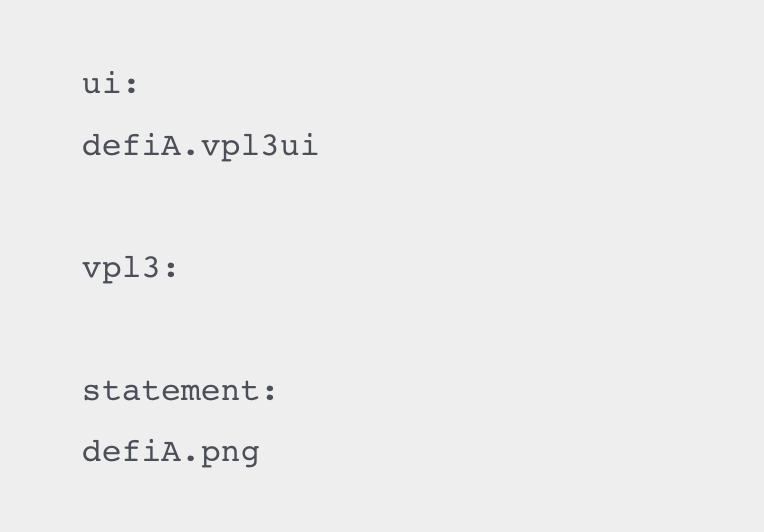Click the "statement:" label text
Screen dimensions: 764x532
pos(179,390)
